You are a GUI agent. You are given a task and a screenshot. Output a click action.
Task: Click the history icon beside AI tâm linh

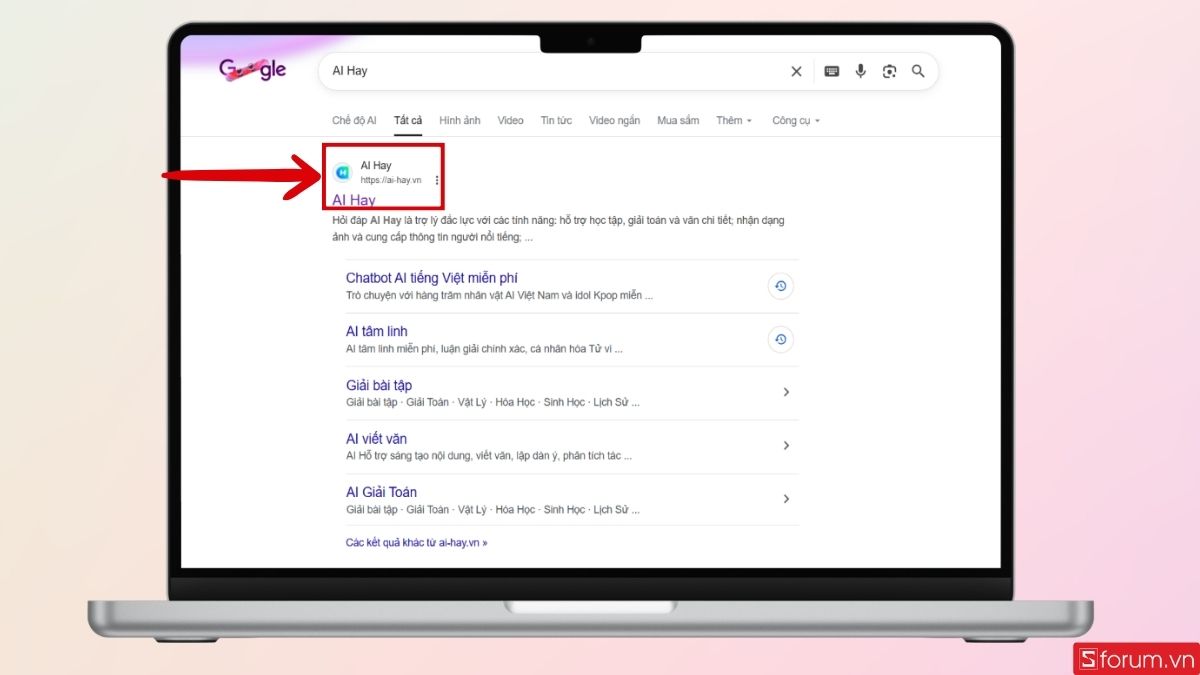click(781, 339)
